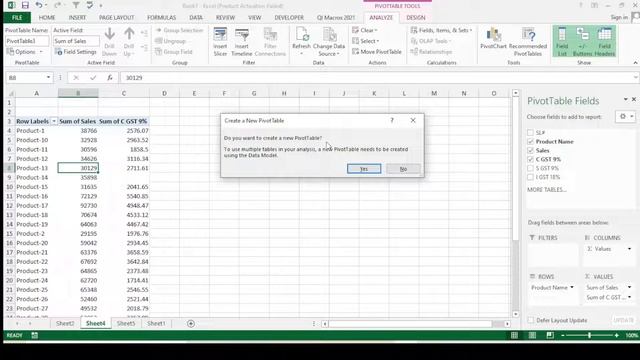Toggle Field Headers display
The image size is (640, 360).
[604, 42]
